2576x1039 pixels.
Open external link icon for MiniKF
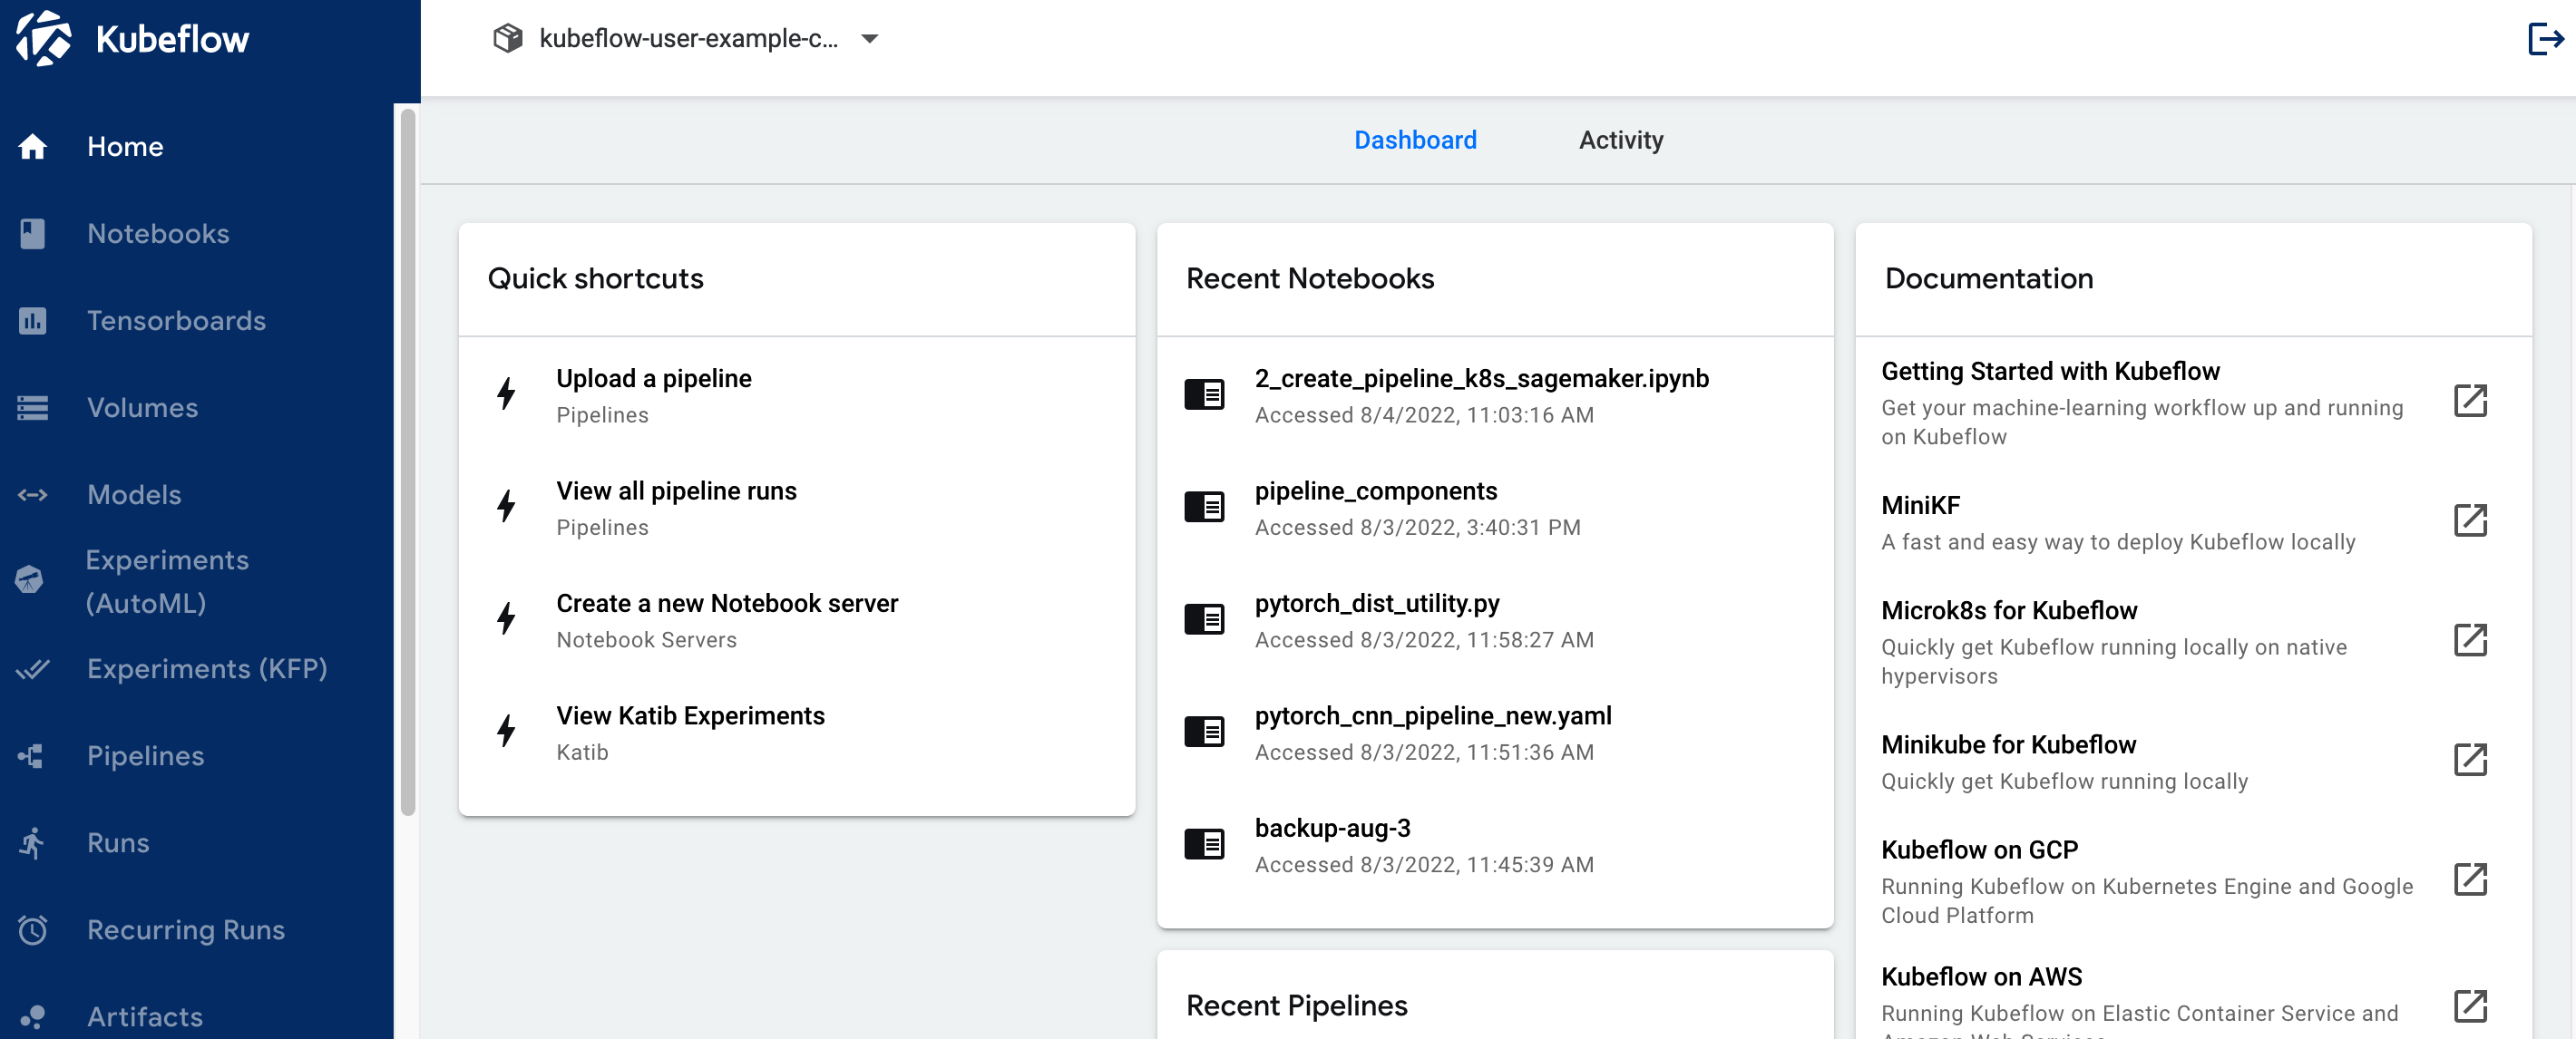point(2470,520)
